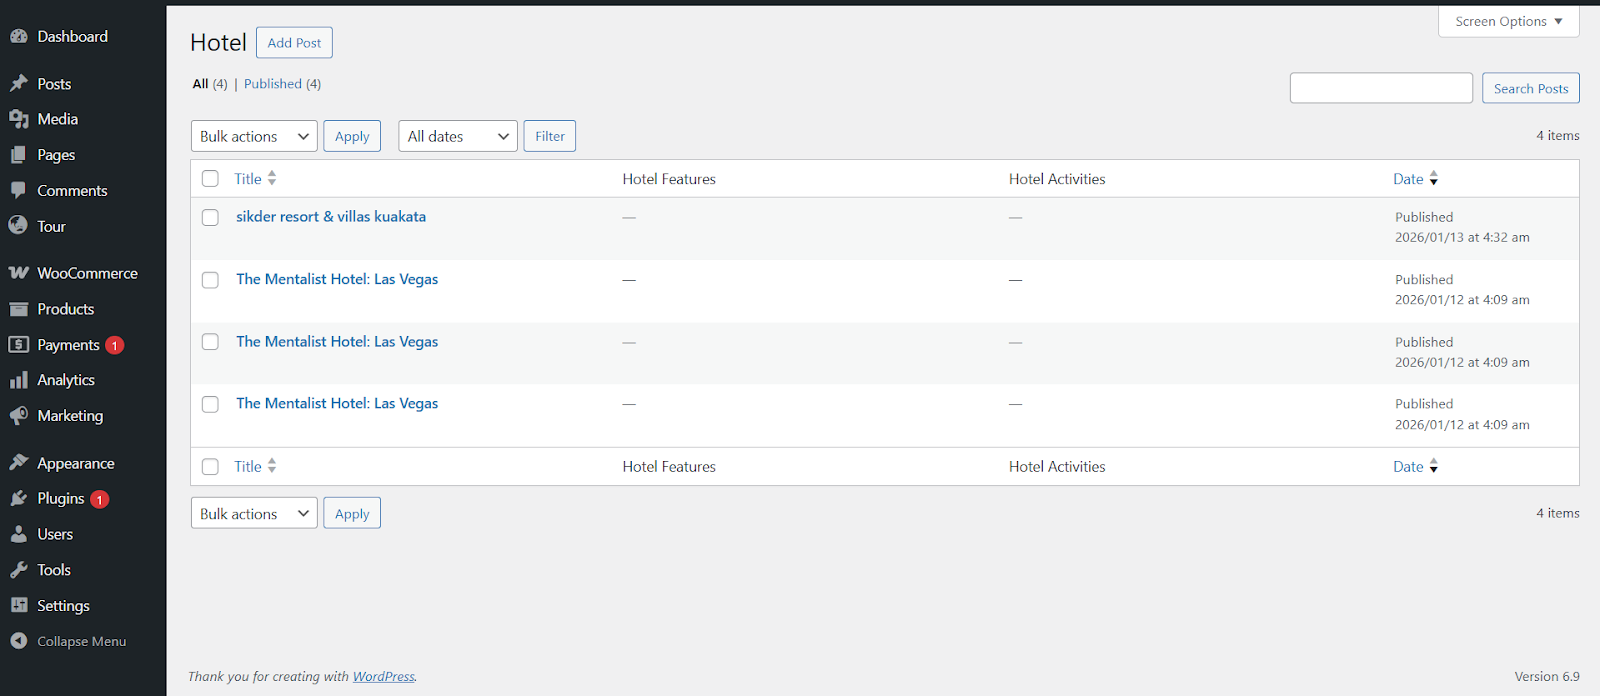
Task: Tick the select-all checkbox in the table footer
Action: point(210,467)
